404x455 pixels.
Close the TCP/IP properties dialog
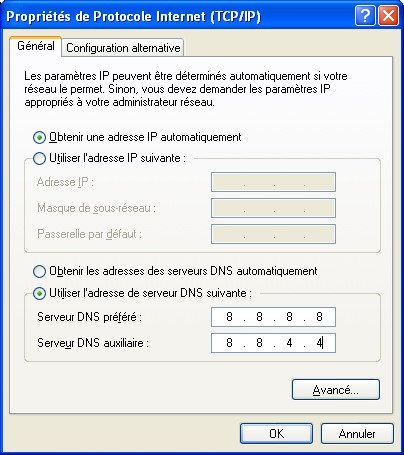coord(388,16)
